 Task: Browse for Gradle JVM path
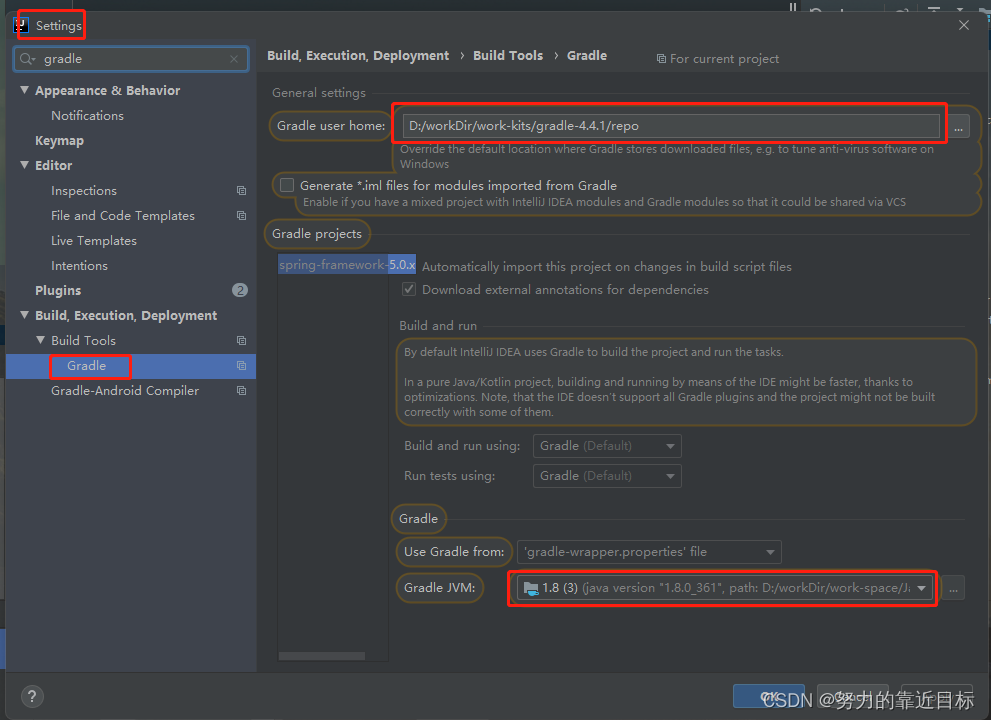click(953, 588)
